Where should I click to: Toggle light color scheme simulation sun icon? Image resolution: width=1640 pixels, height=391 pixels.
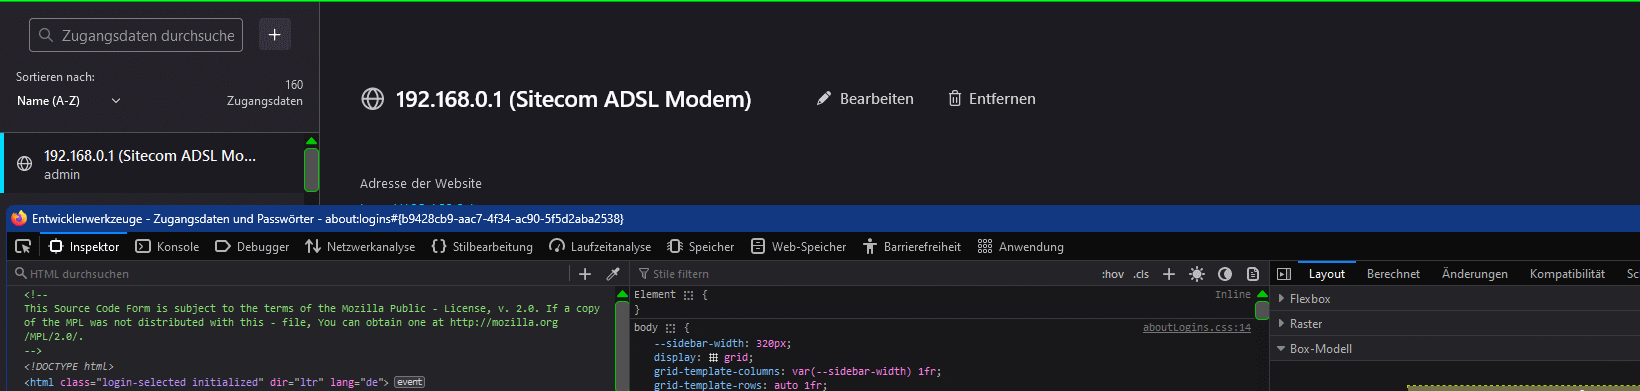pos(1197,274)
